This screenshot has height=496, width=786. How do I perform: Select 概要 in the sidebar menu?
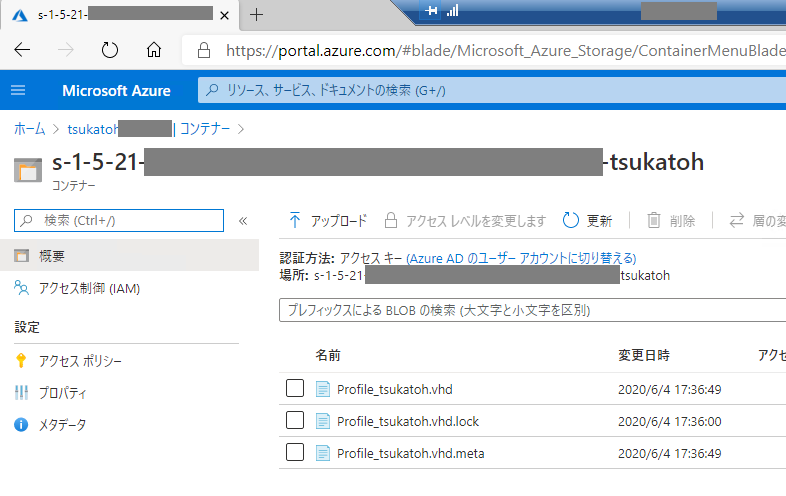129,256
